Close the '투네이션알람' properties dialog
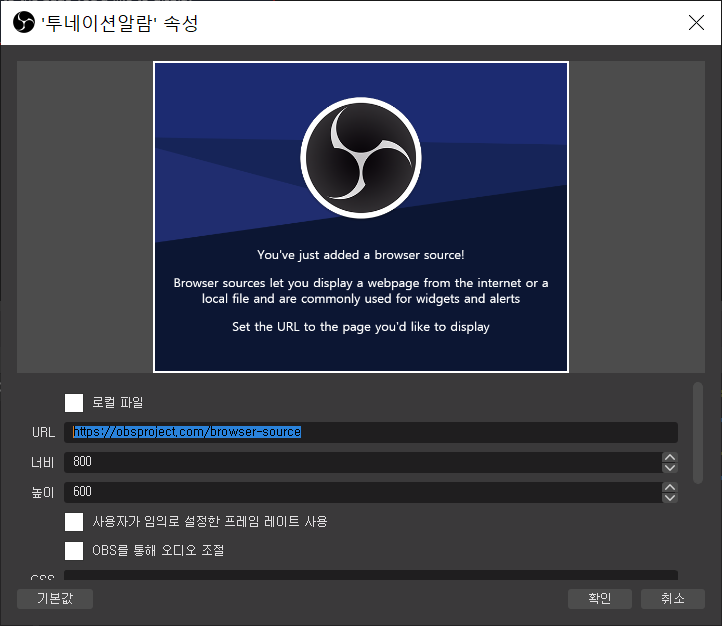Screen dimensions: 722x626 pos(696,22)
